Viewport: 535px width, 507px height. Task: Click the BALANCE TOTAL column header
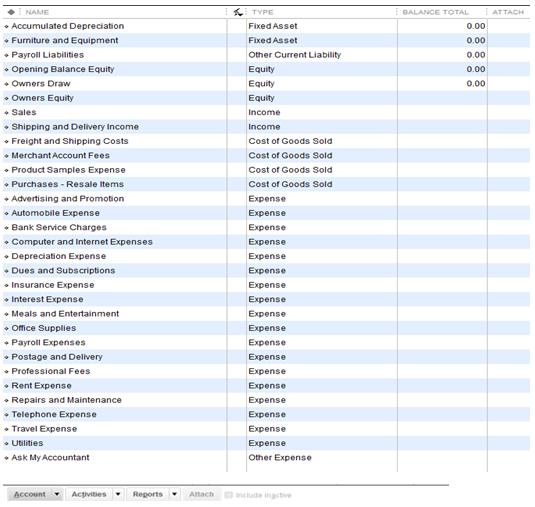435,12
